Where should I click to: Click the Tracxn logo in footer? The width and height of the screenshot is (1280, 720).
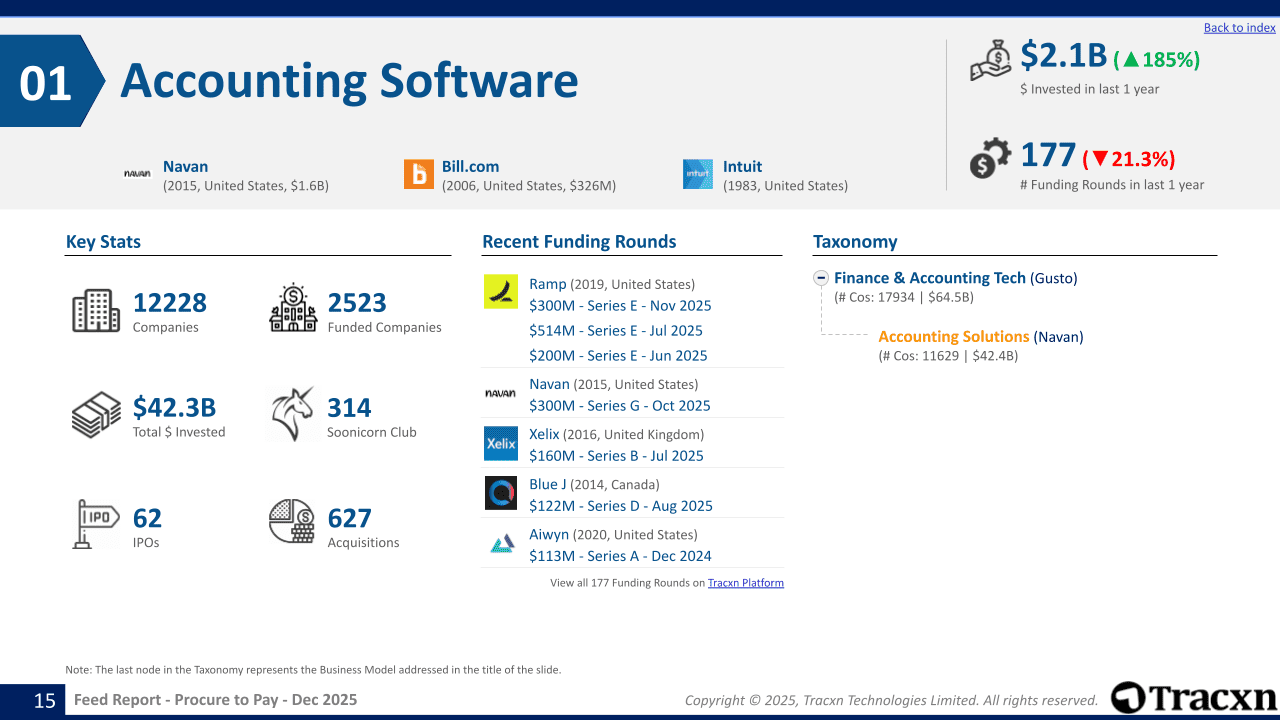[x=1194, y=698]
